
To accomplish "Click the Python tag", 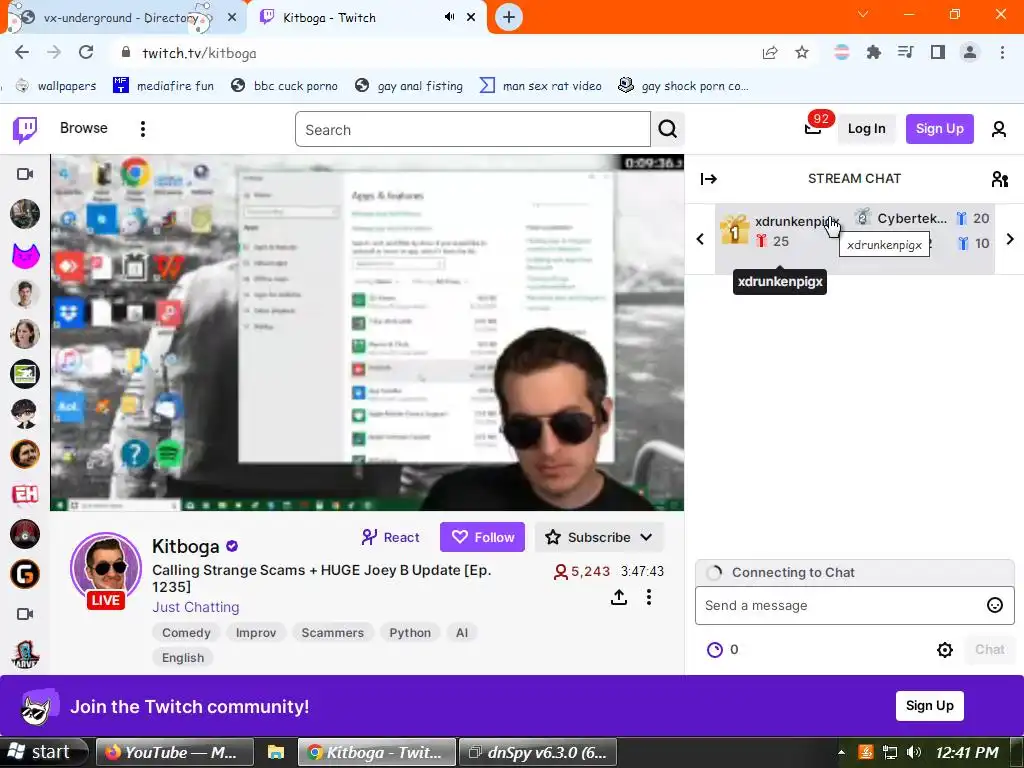I will tap(410, 633).
